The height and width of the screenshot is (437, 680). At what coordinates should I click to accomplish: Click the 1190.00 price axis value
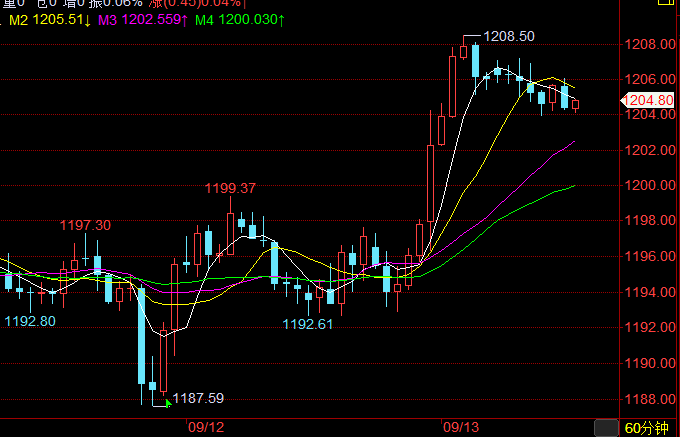pyautogui.click(x=650, y=363)
